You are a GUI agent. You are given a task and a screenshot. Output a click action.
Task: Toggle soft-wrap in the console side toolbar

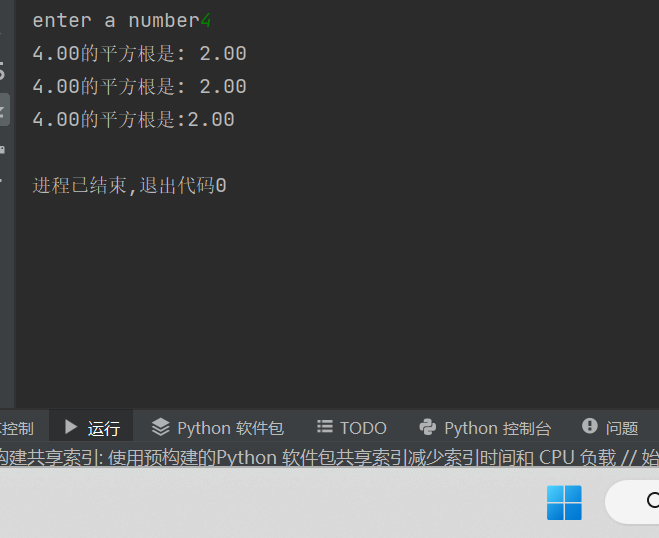[x=3, y=70]
